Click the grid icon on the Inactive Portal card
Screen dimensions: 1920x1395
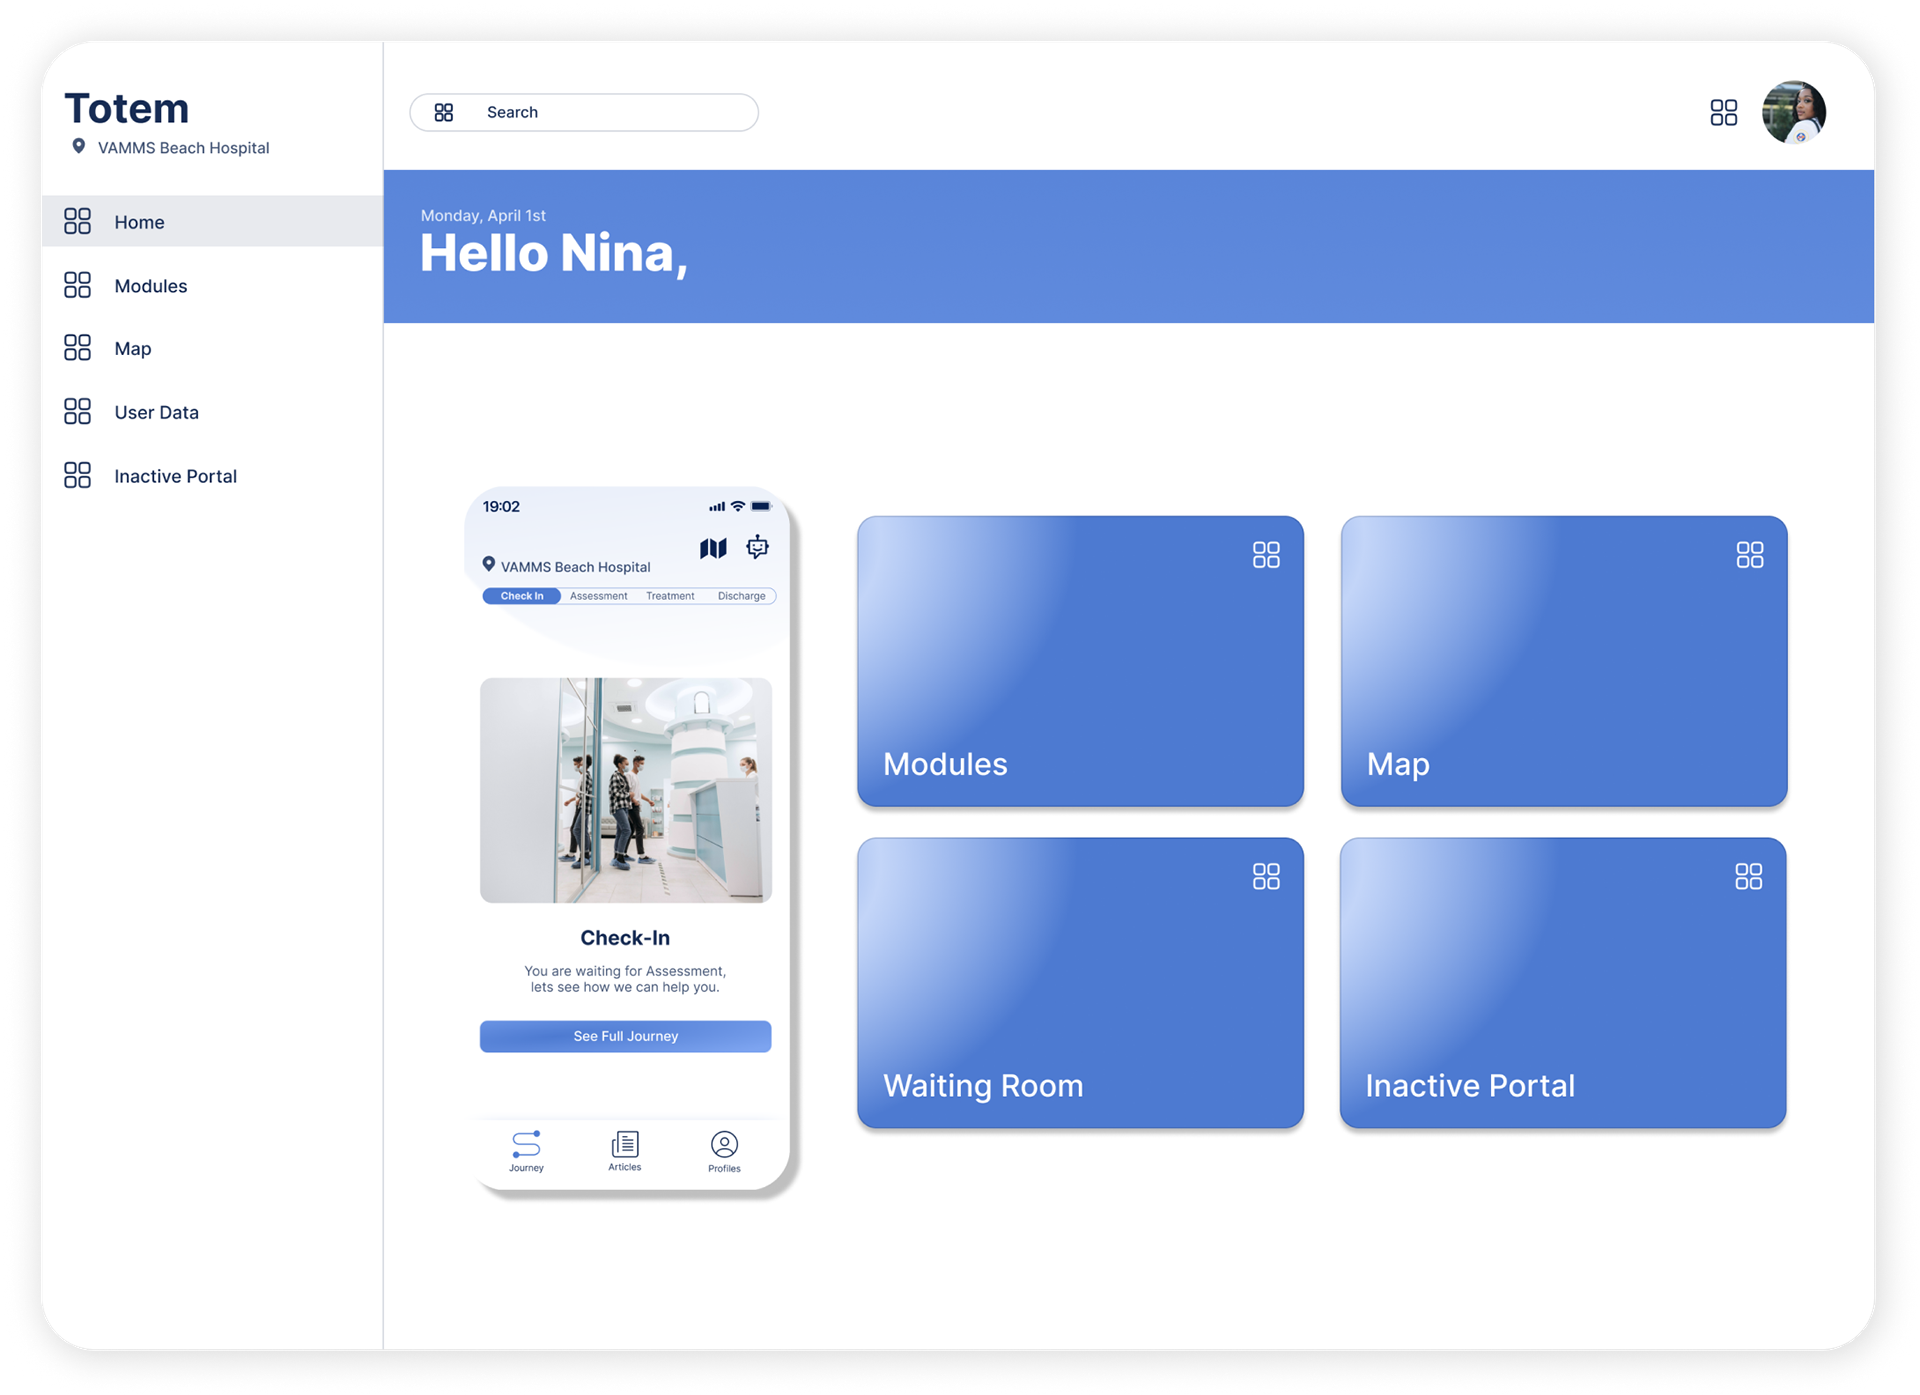[x=1749, y=877]
